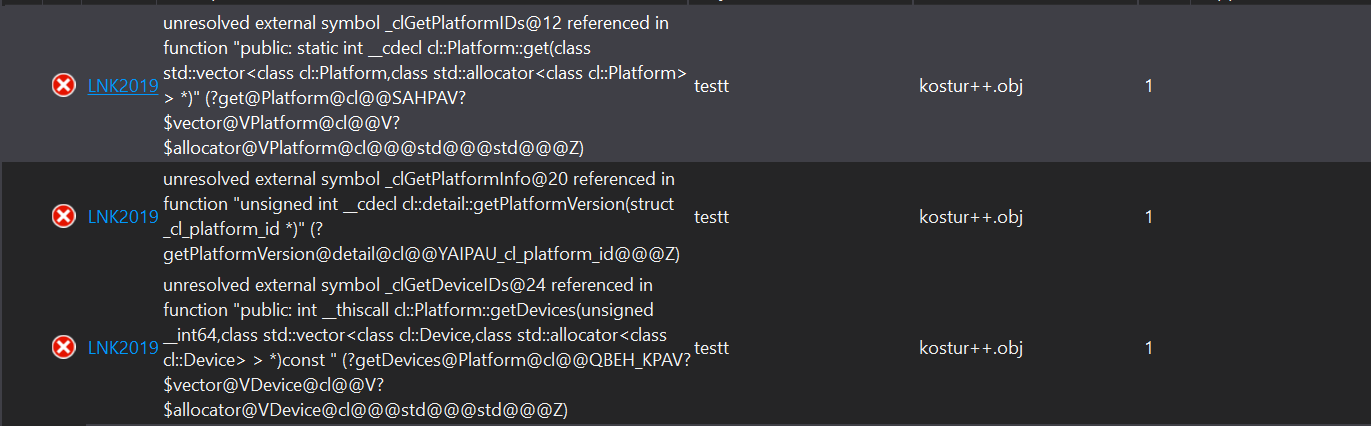Click kostur++.obj file in clGetDeviceIDs row
Viewport: 1371px width, 426px height.
[970, 347]
